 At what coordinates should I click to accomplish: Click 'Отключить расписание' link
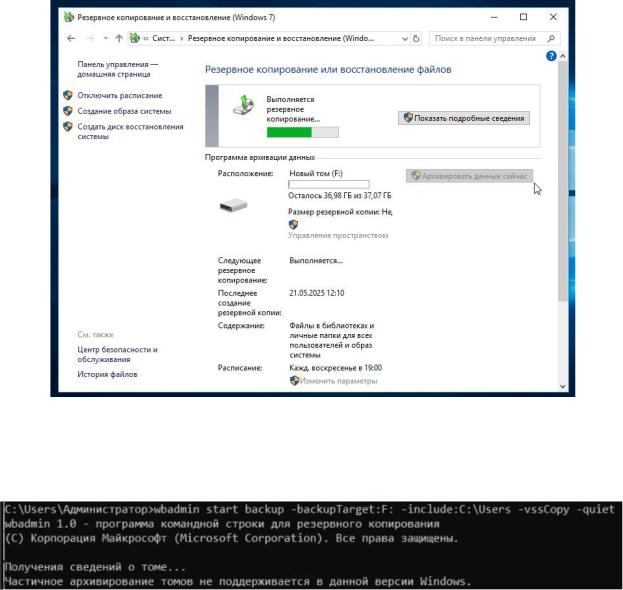120,95
